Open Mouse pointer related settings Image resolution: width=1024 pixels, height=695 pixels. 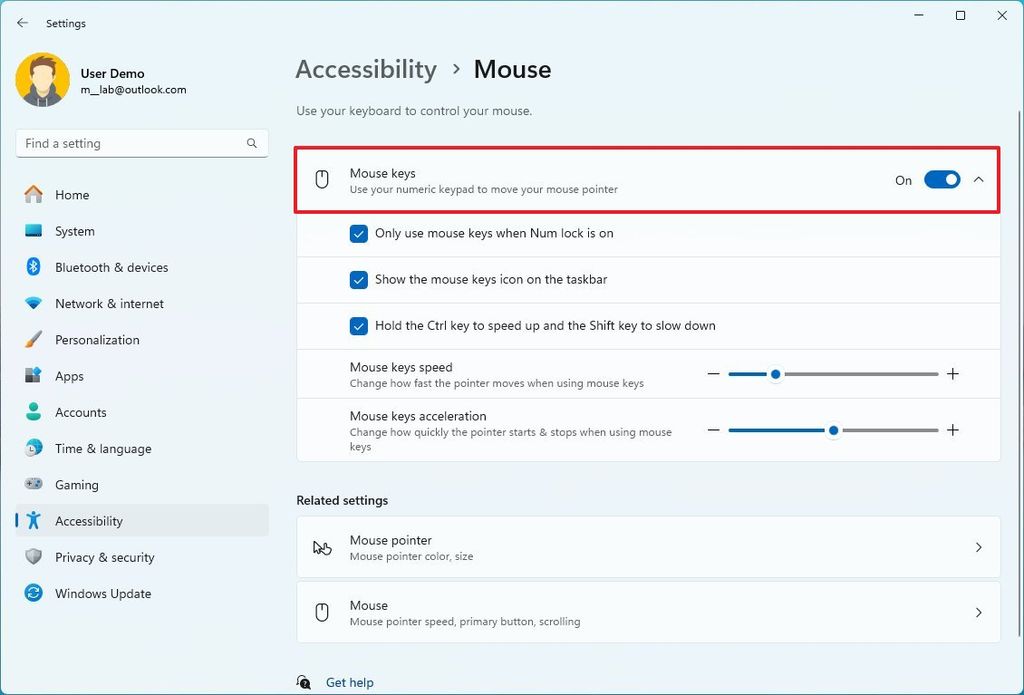(646, 547)
